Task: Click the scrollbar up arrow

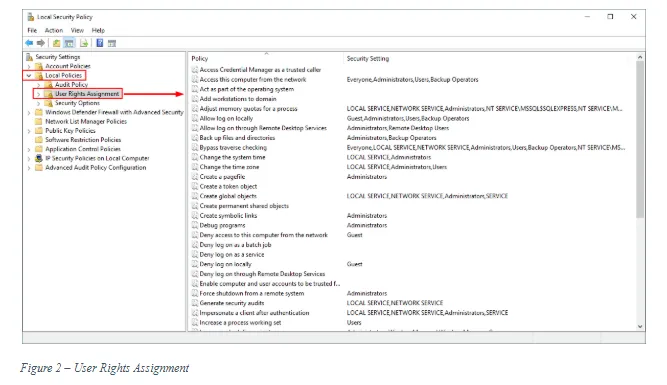Action: point(640,57)
